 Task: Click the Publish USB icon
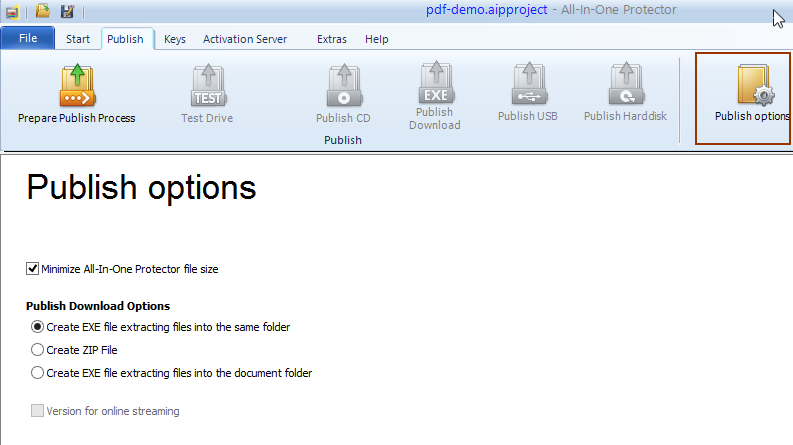tap(529, 83)
